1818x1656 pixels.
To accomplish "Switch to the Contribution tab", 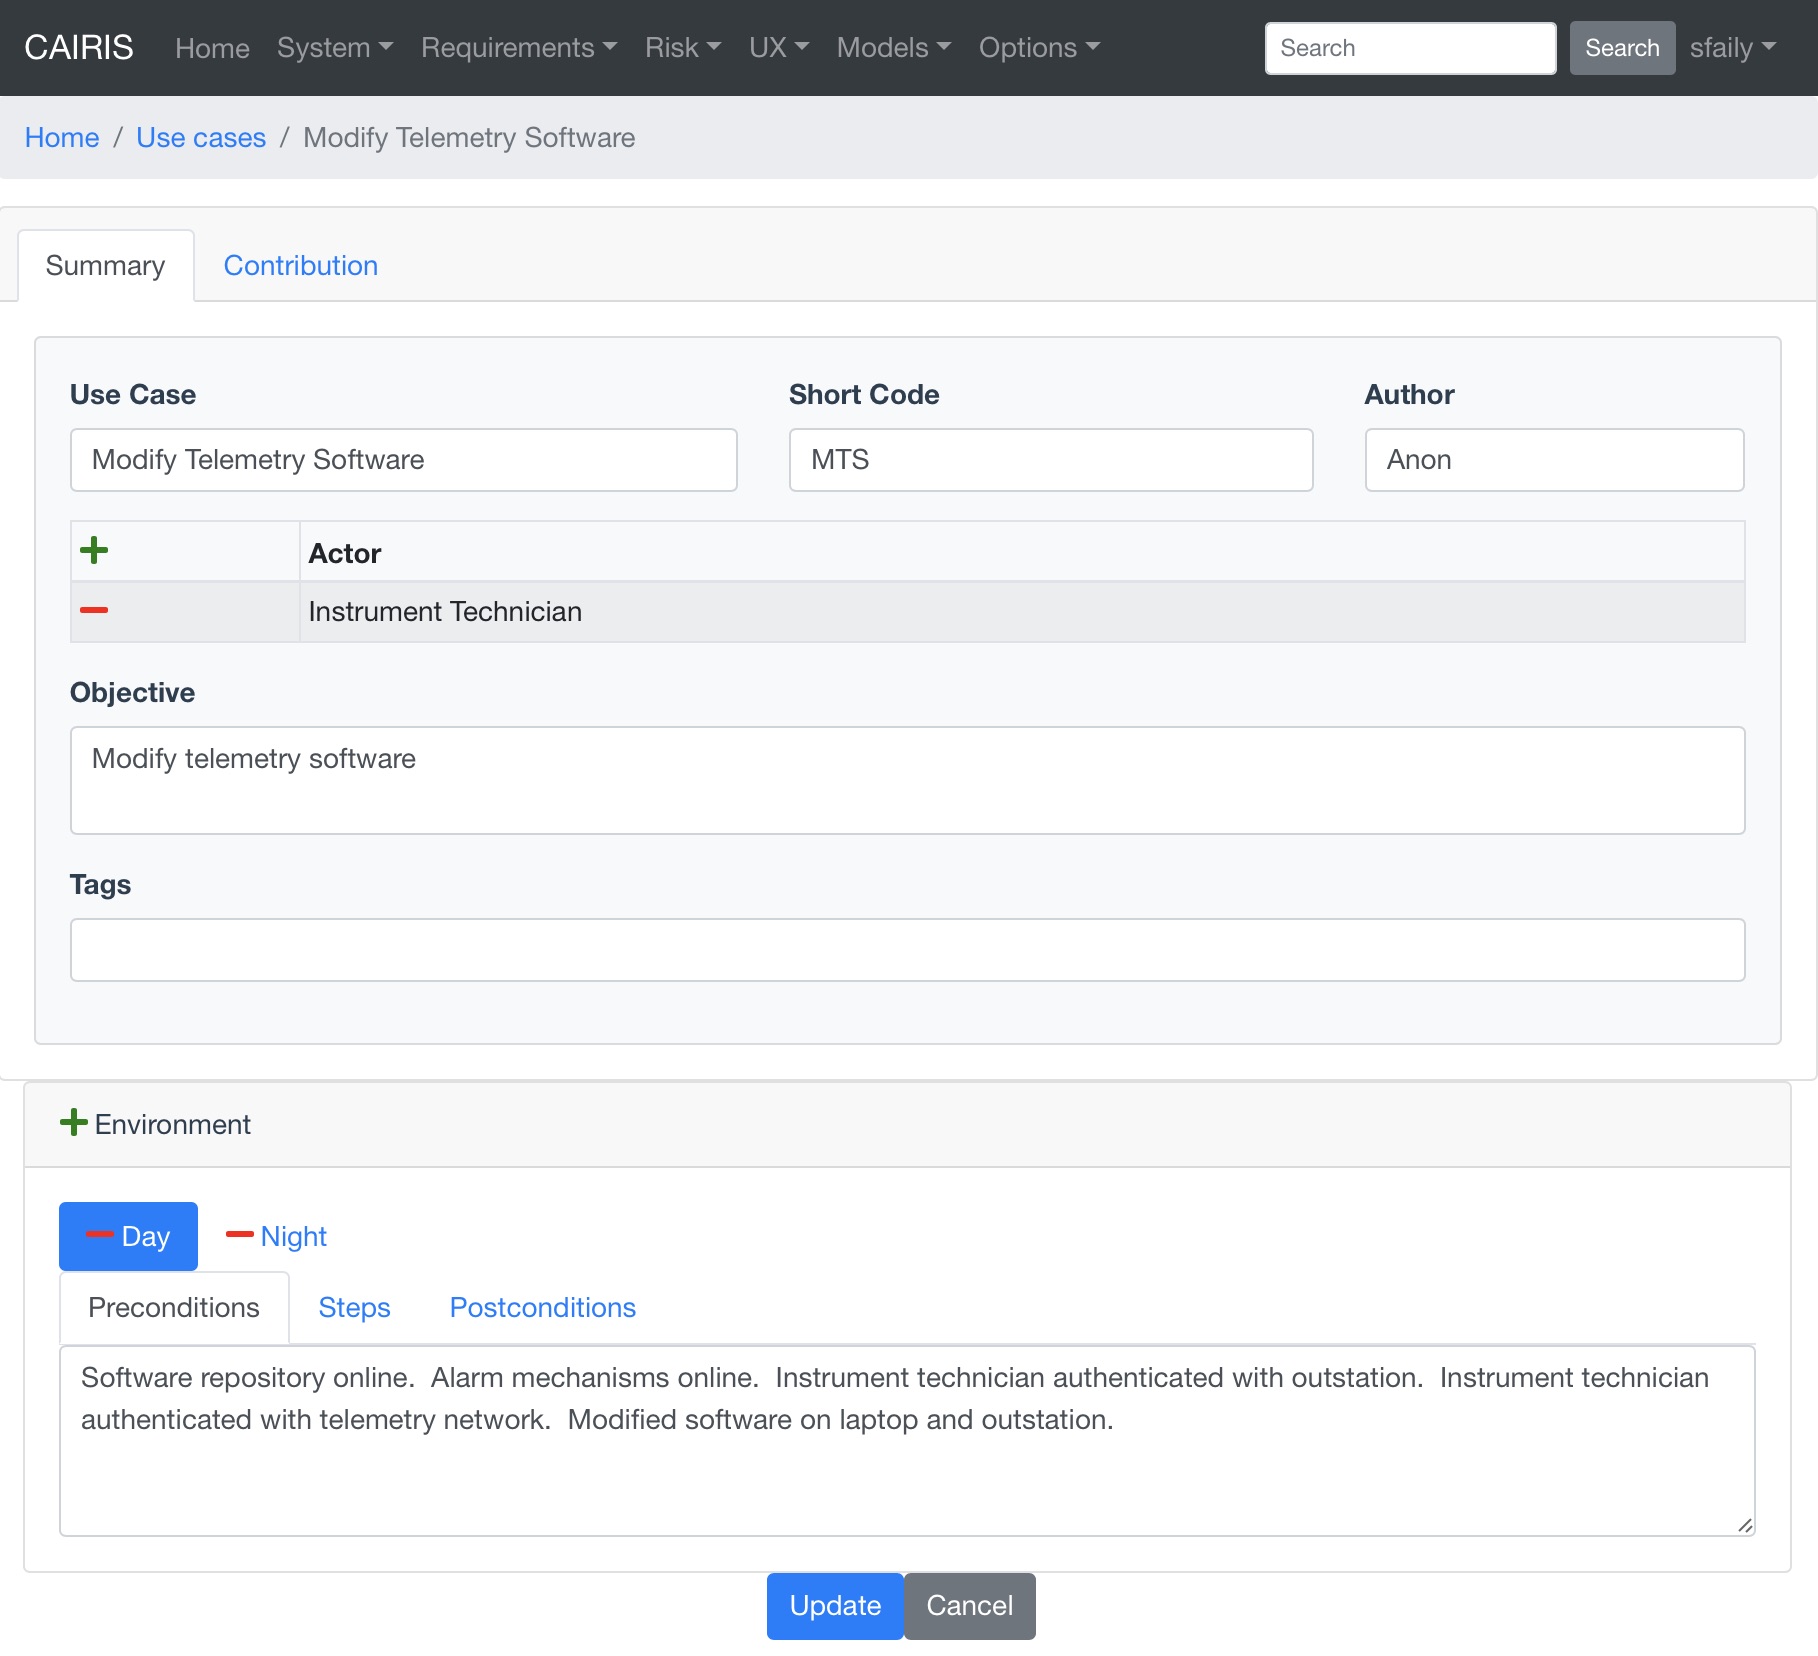I will [x=301, y=265].
